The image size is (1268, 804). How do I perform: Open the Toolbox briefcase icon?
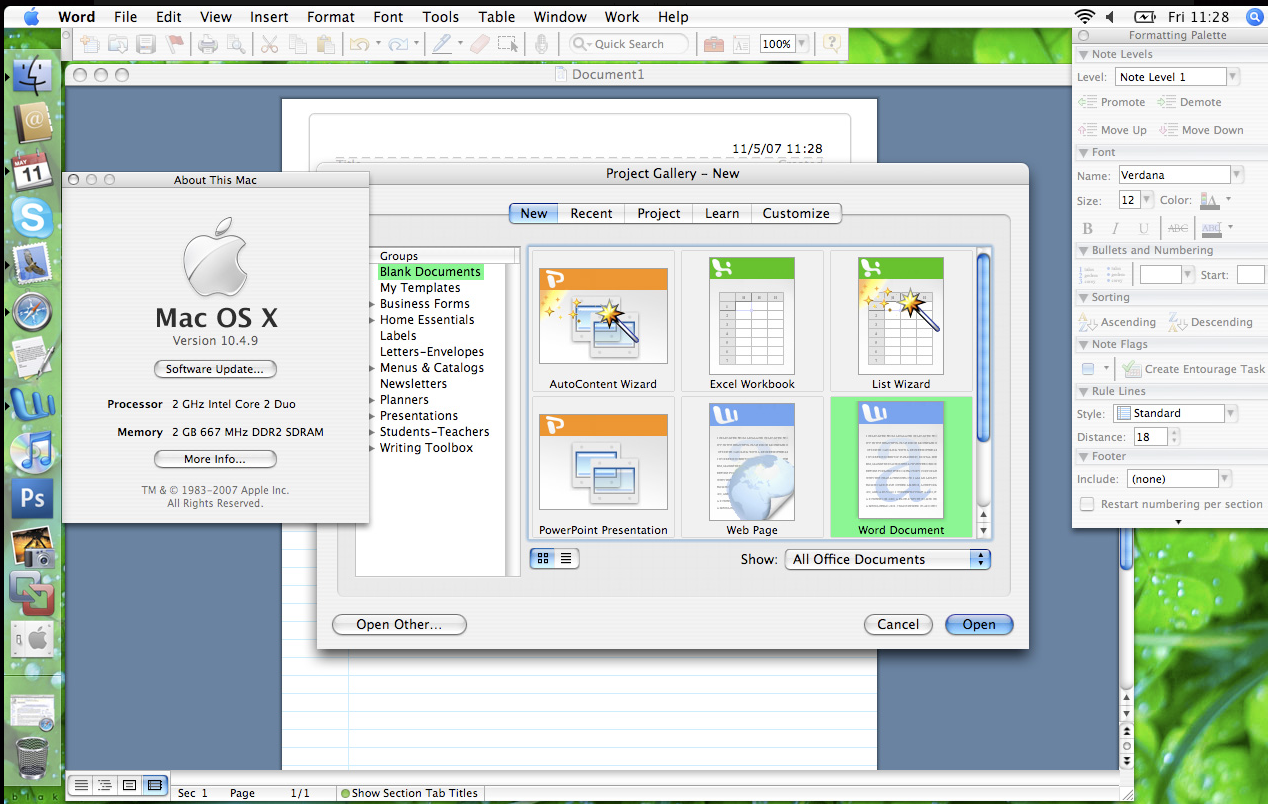[713, 44]
